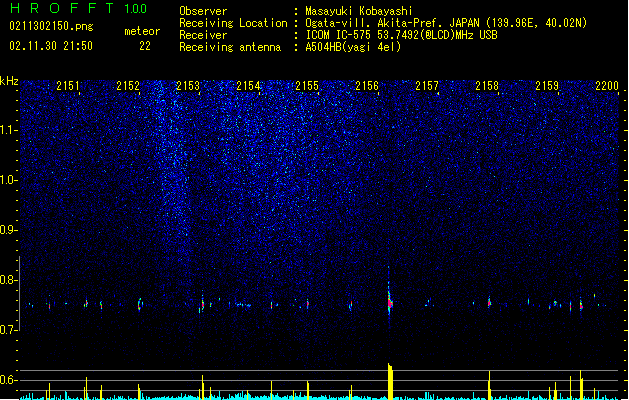Screen dimensions: 629x400
Task: Click time marker 2159
Action: [x=547, y=85]
